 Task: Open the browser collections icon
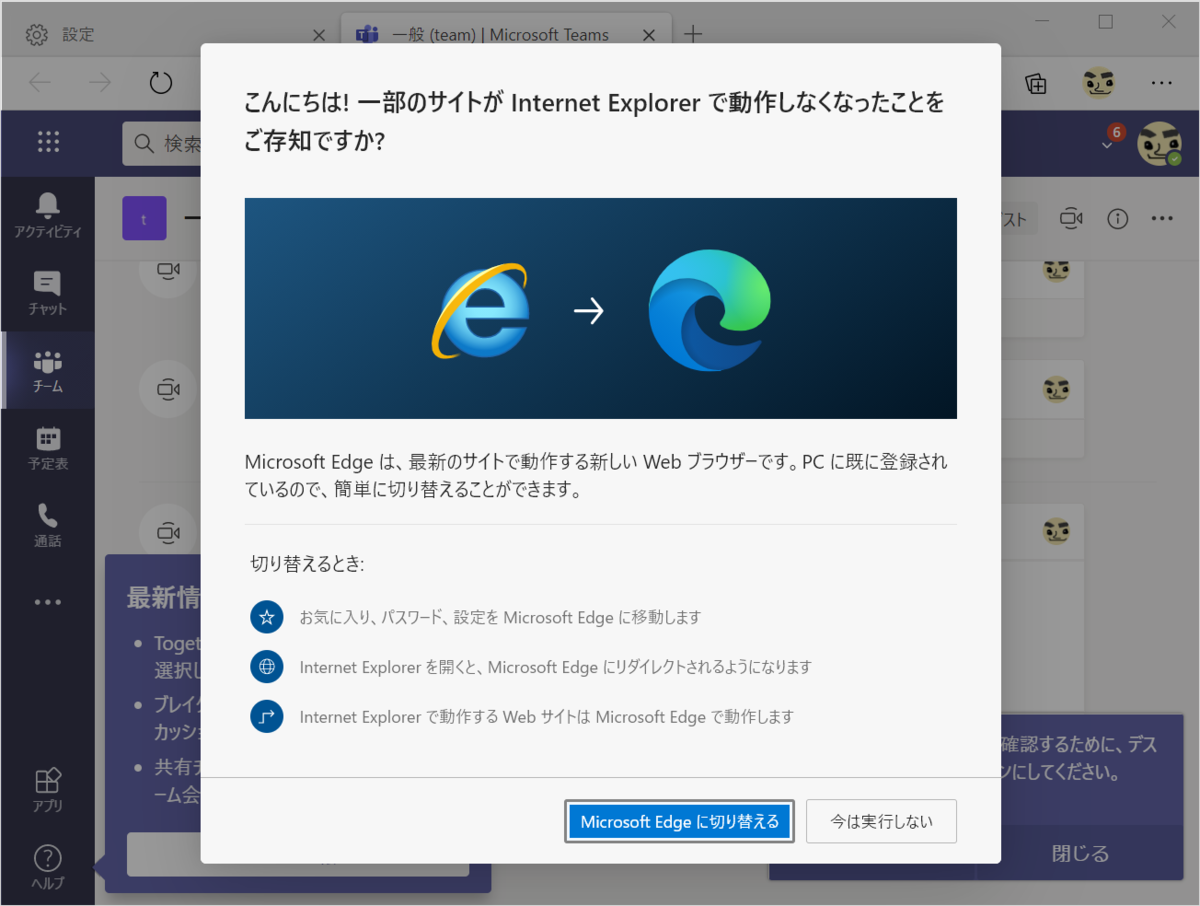point(1037,84)
